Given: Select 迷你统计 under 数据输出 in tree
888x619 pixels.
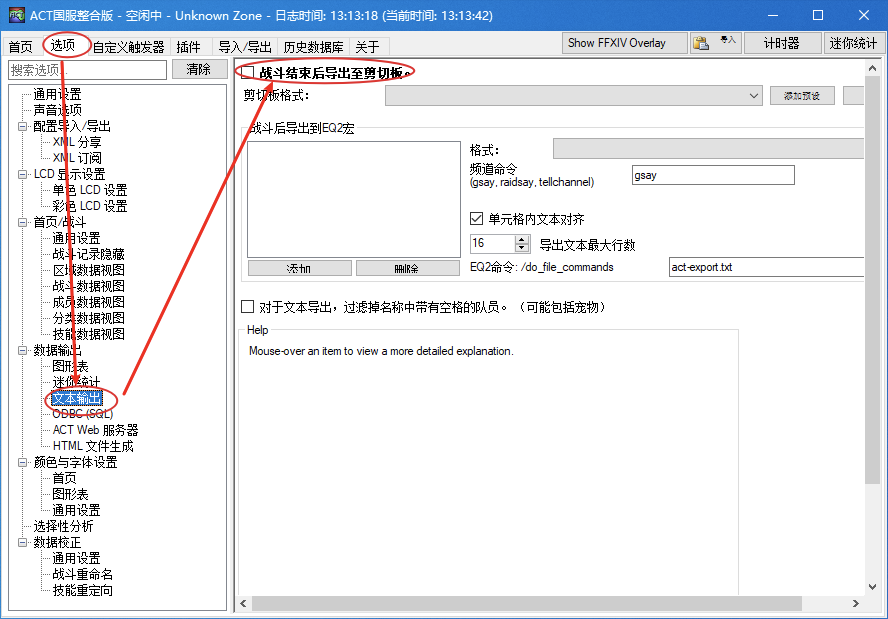Looking at the screenshot, I should point(76,382).
